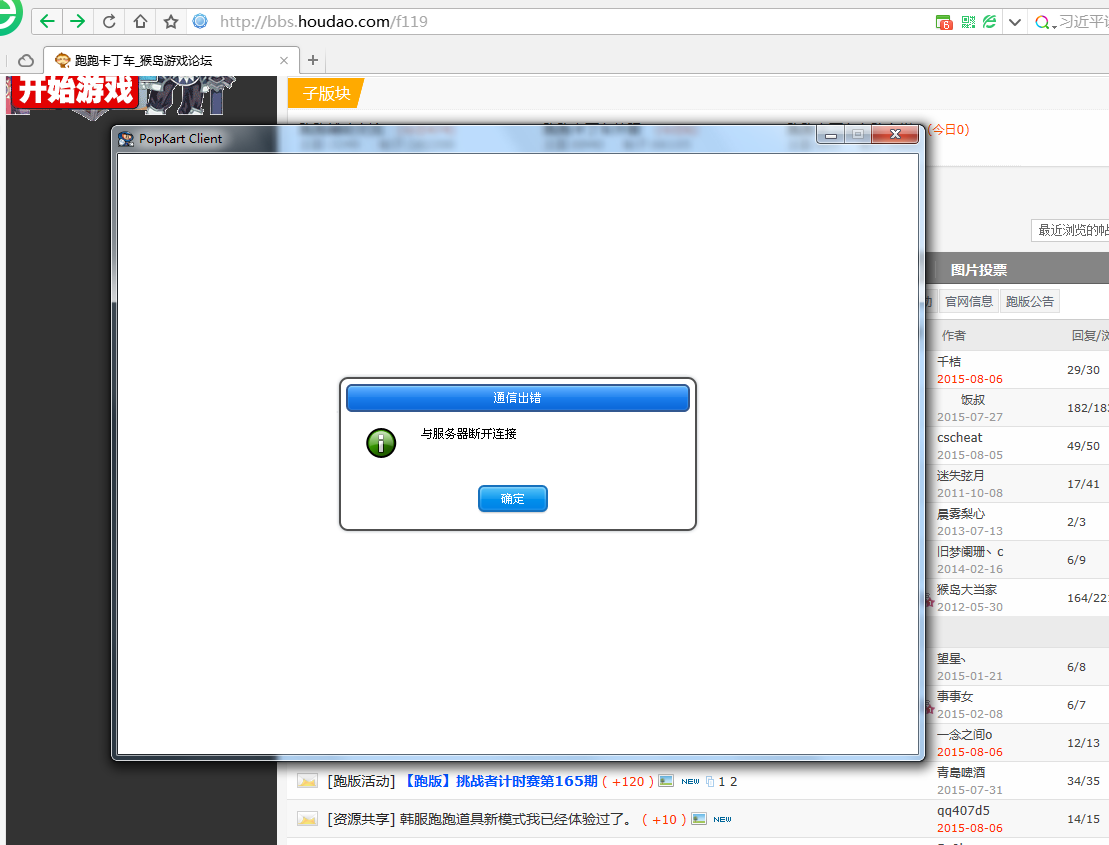
Task: Click the 开始游戏 banner image
Action: click(x=75, y=92)
